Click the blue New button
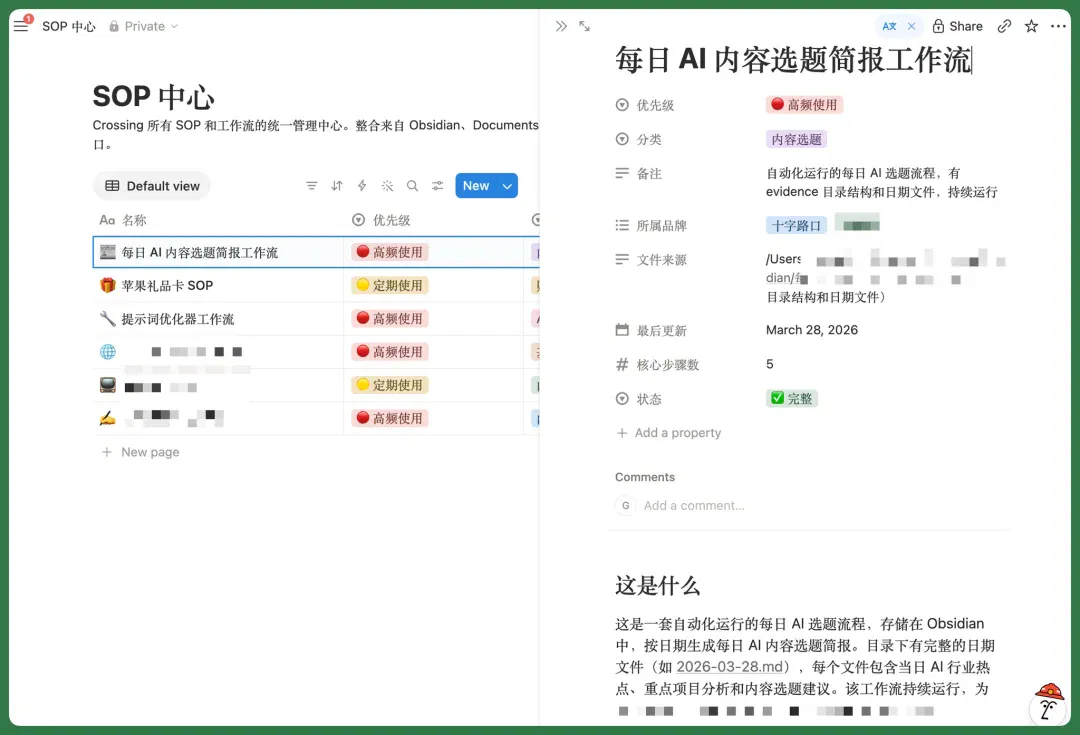 coord(476,186)
